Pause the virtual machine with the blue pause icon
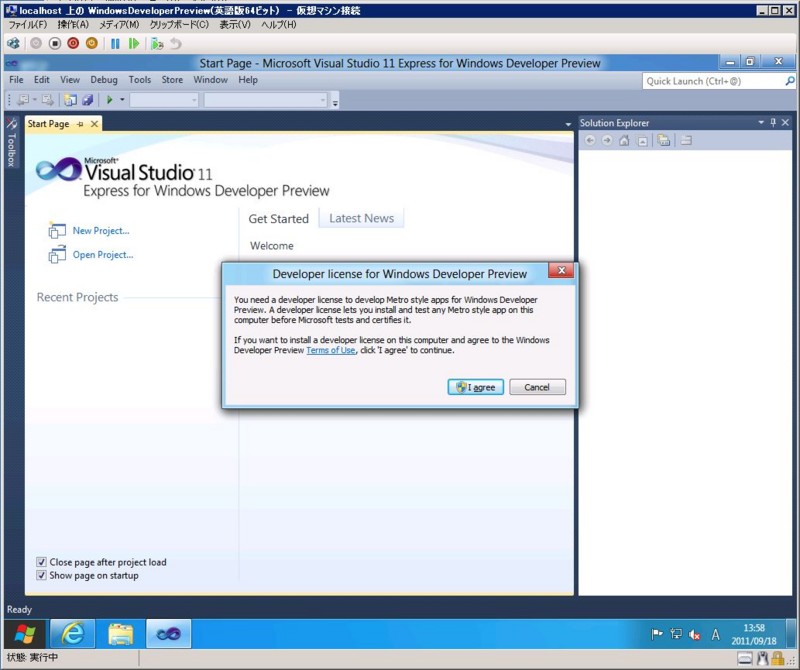800x670 pixels. 115,44
